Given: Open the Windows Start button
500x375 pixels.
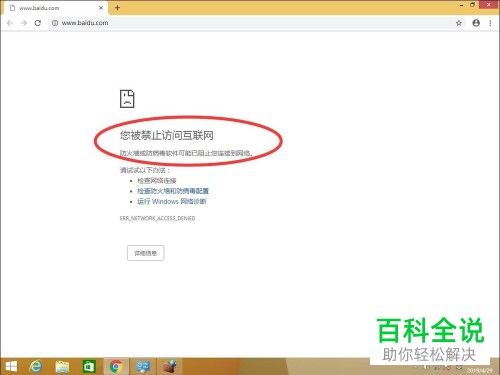Looking at the screenshot, I should [x=11, y=367].
